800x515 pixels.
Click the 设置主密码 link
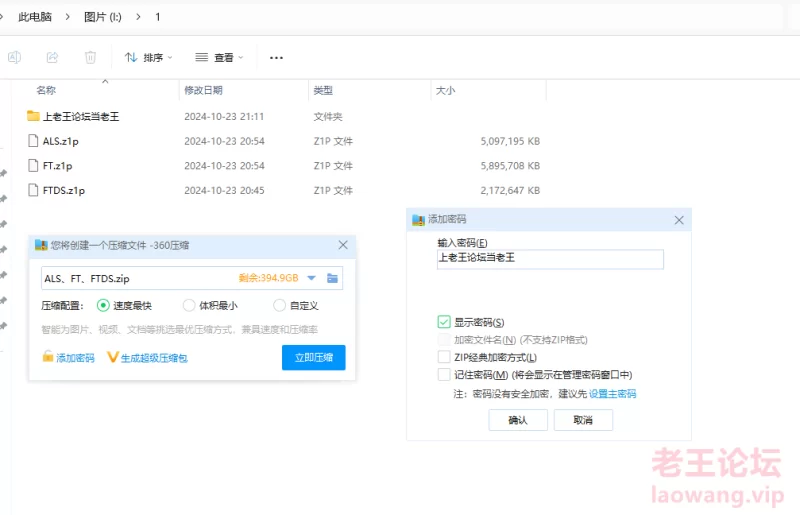(x=612, y=394)
